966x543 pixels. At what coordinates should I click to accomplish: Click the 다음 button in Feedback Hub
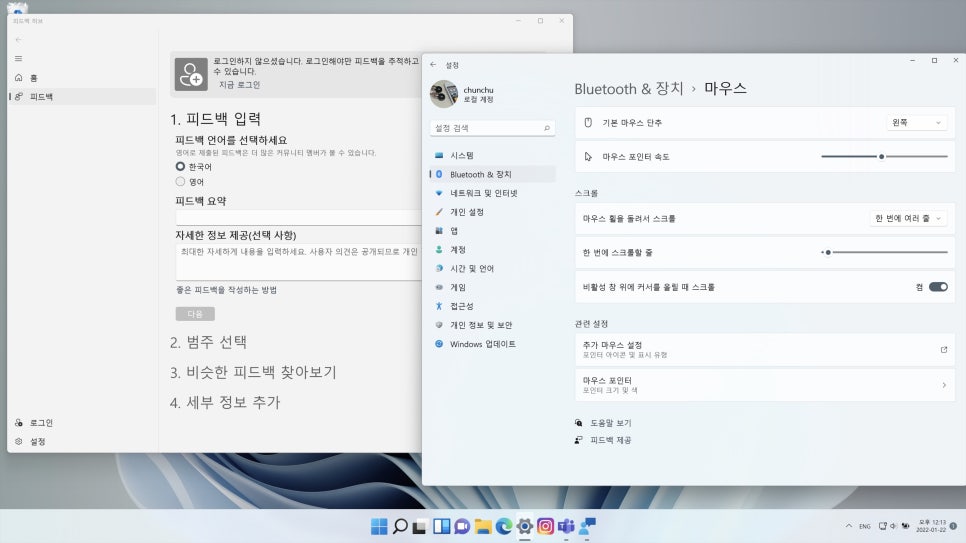point(195,314)
